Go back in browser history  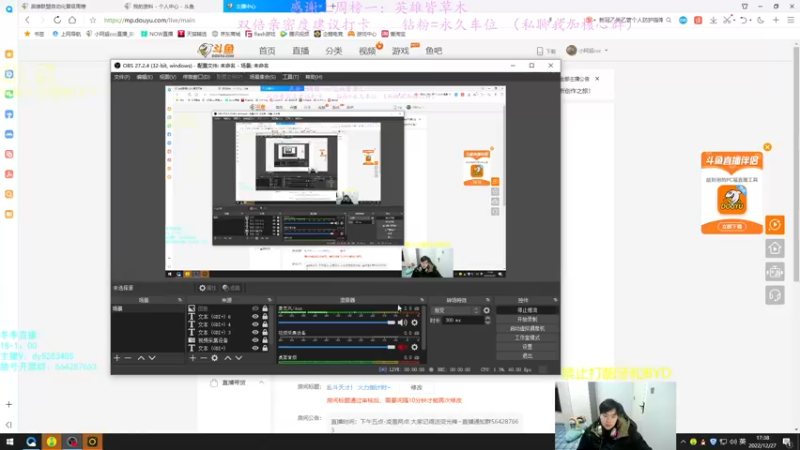[x=28, y=20]
